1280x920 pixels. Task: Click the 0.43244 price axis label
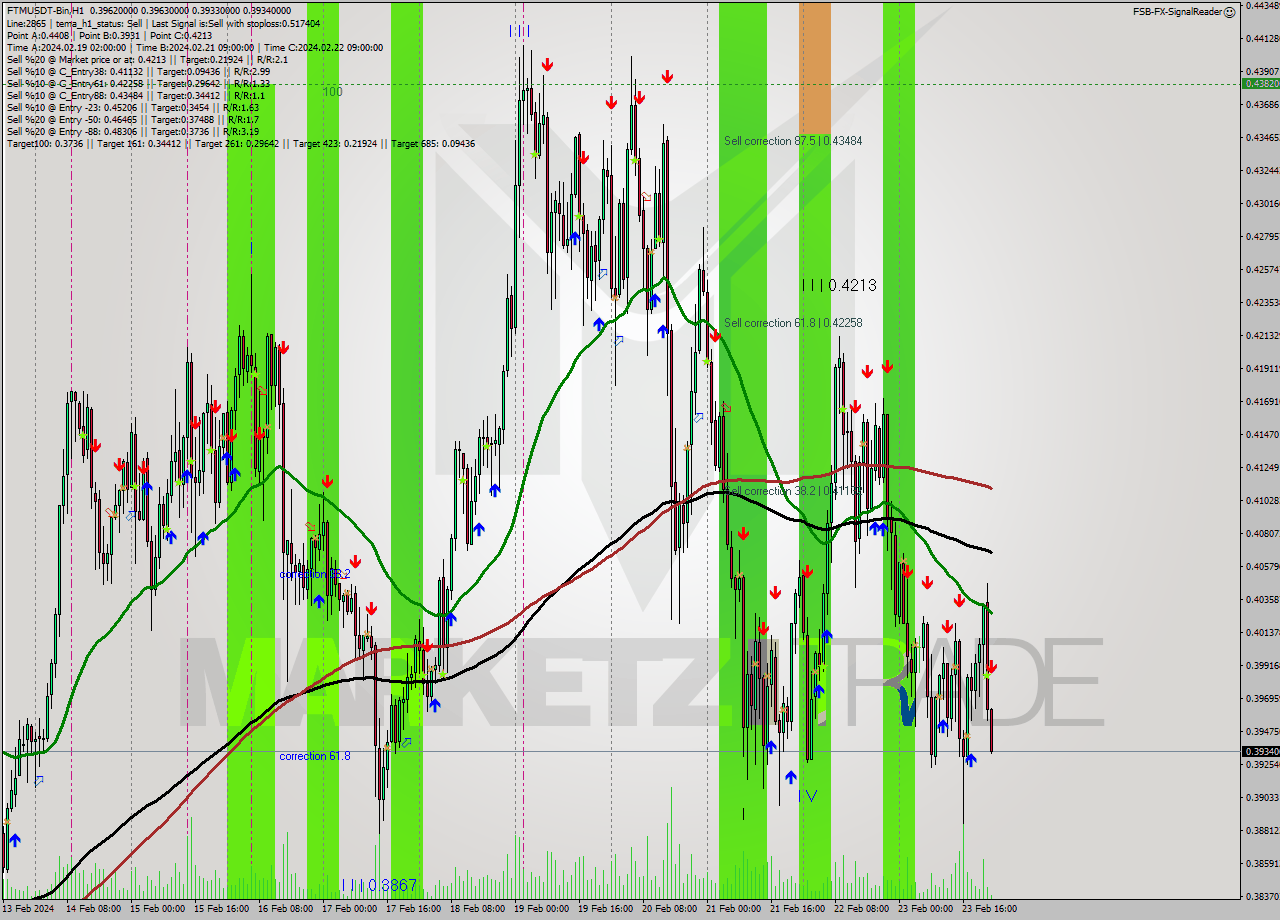[1262, 171]
